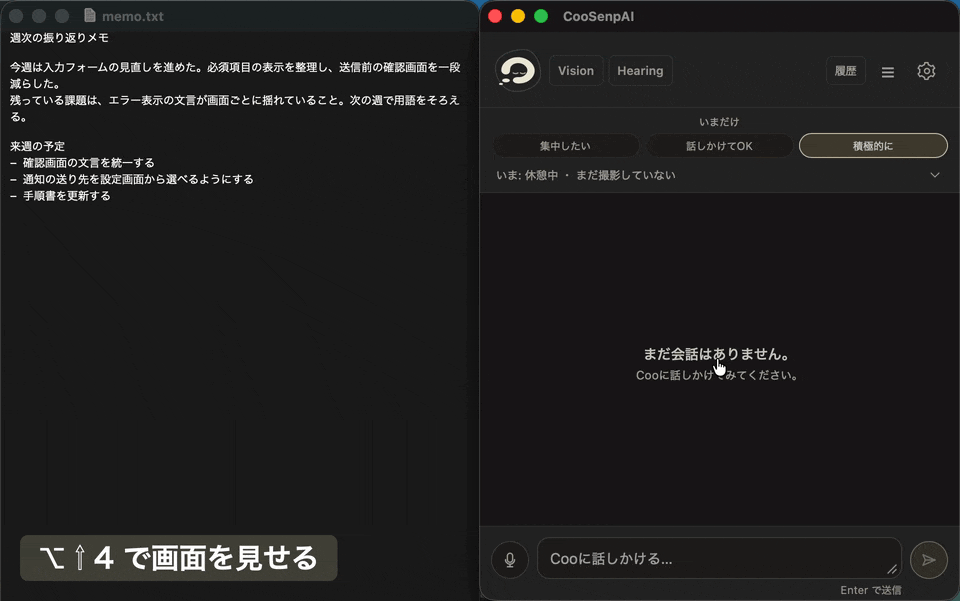
Task: Grab the message field resize handle
Action: point(892,570)
